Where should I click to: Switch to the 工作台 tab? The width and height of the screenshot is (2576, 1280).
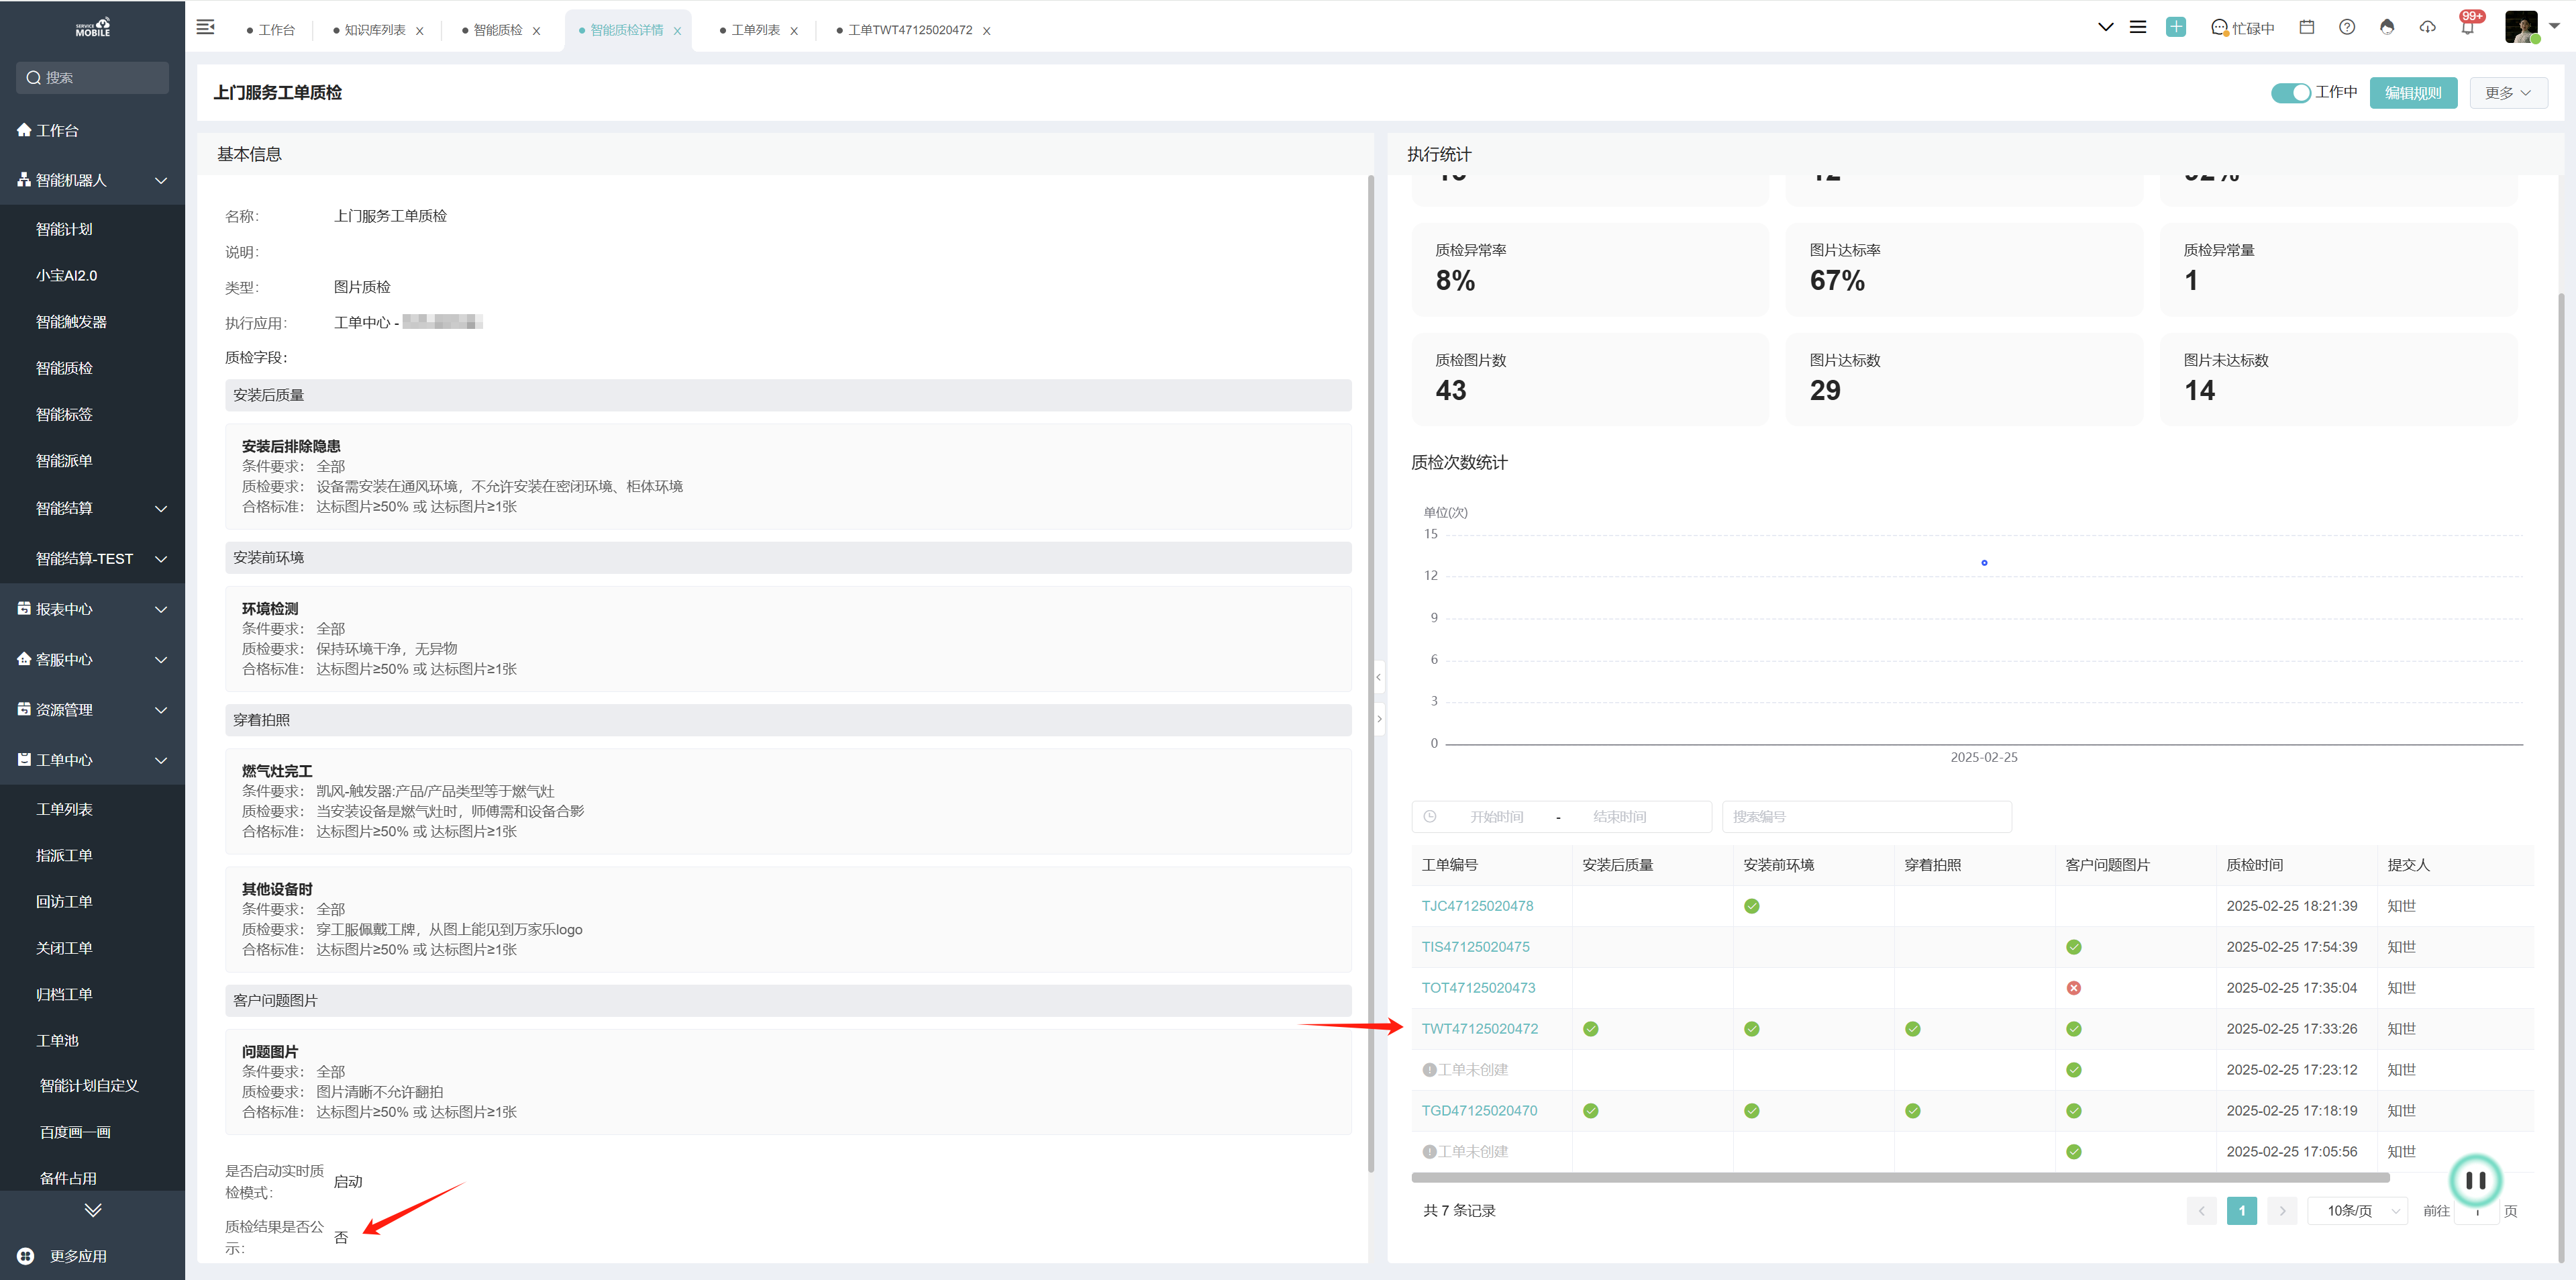coord(270,30)
